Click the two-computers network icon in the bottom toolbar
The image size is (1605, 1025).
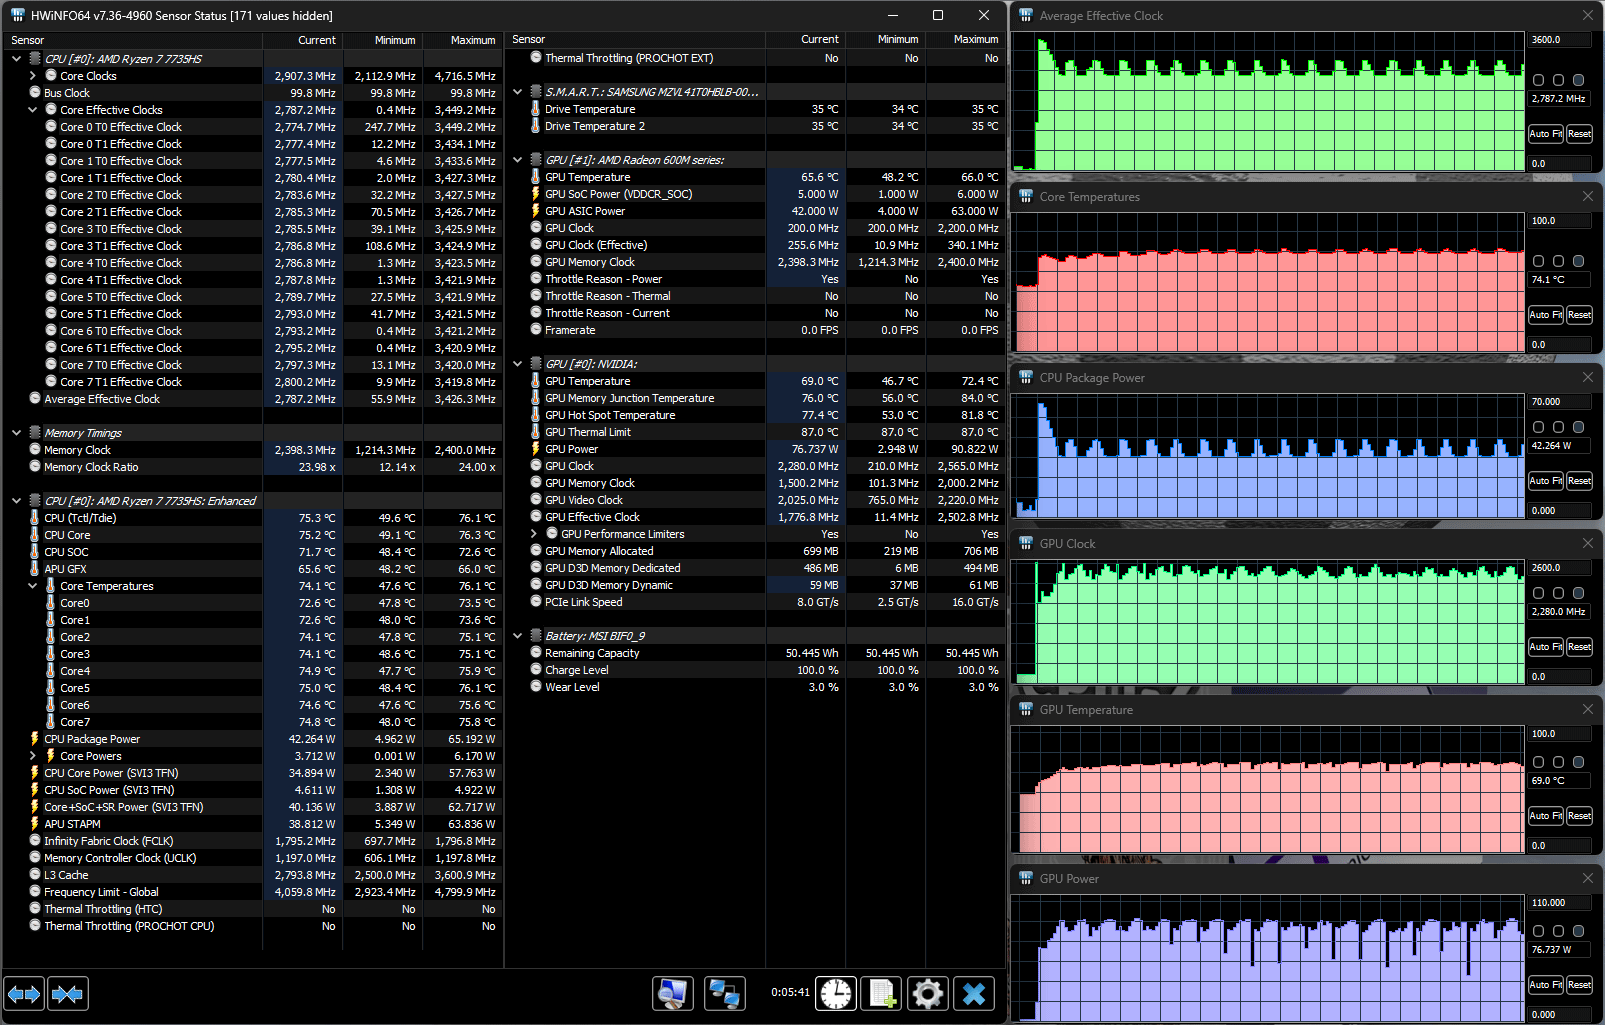coord(724,994)
